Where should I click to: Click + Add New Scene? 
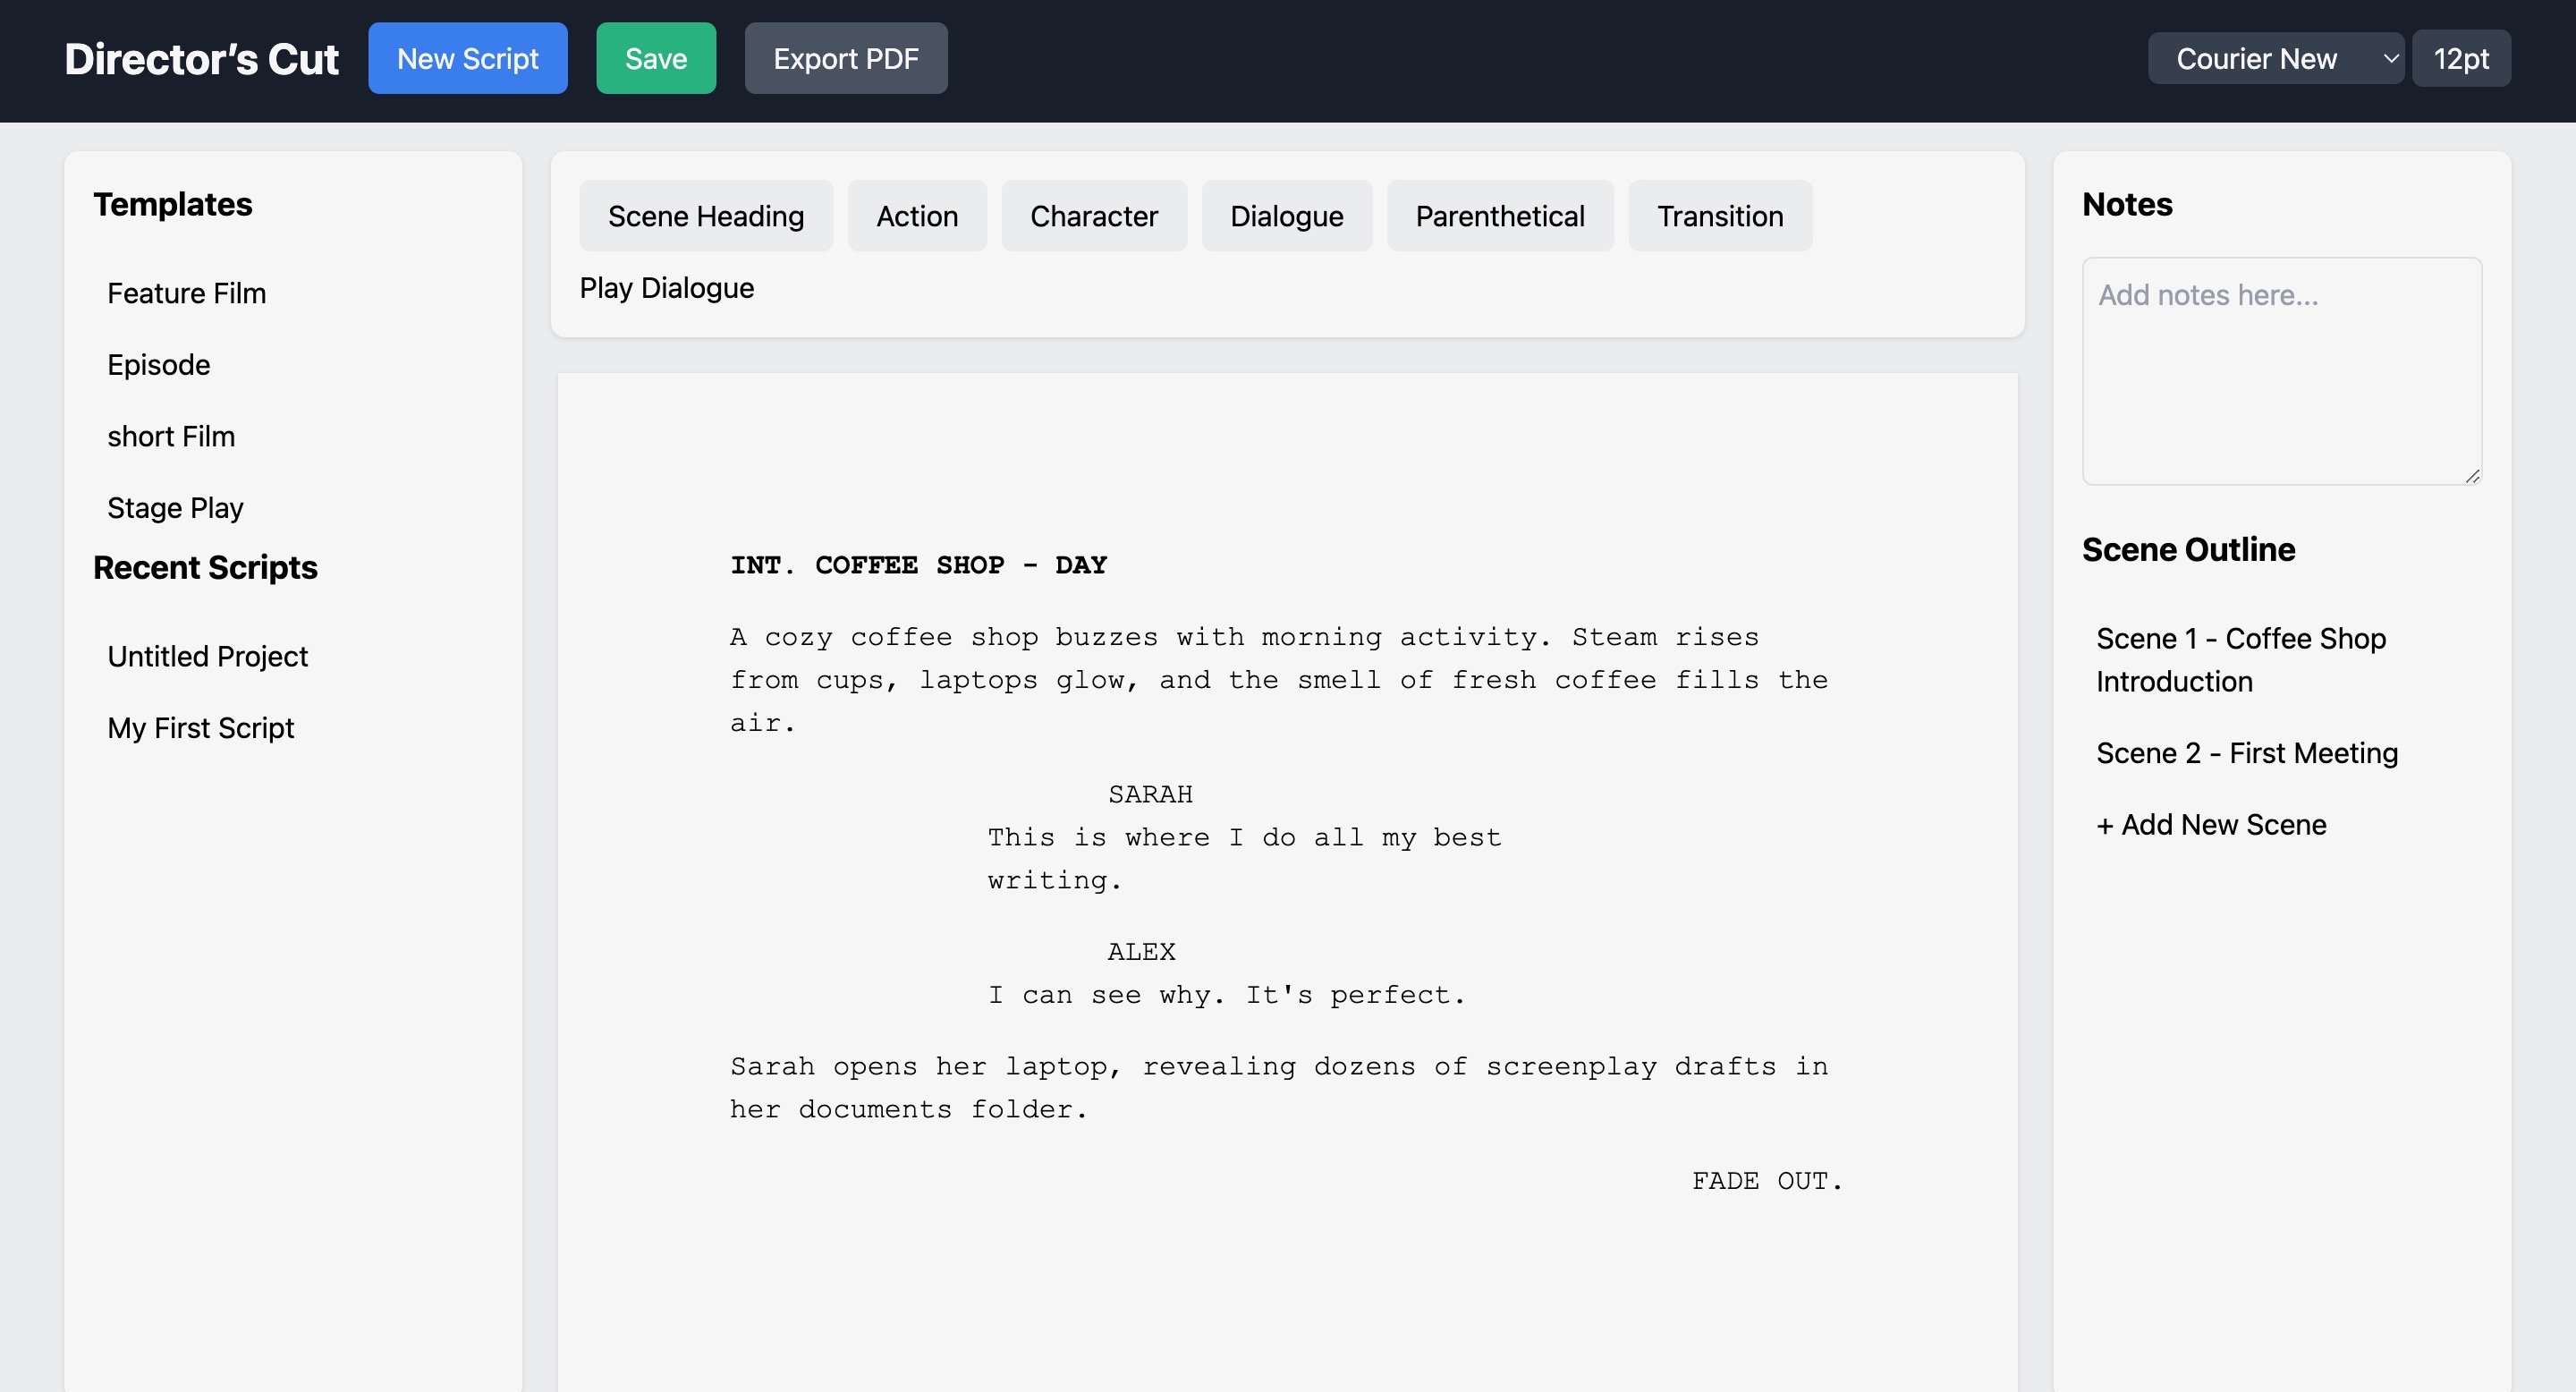pos(2210,825)
